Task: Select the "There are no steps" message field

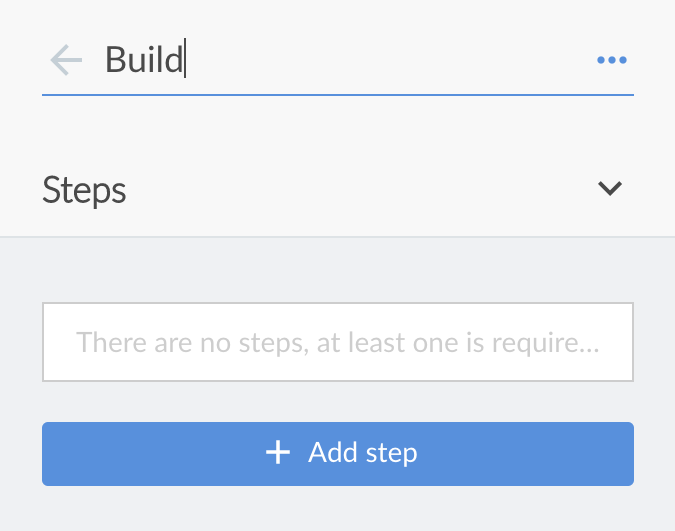Action: [337, 343]
